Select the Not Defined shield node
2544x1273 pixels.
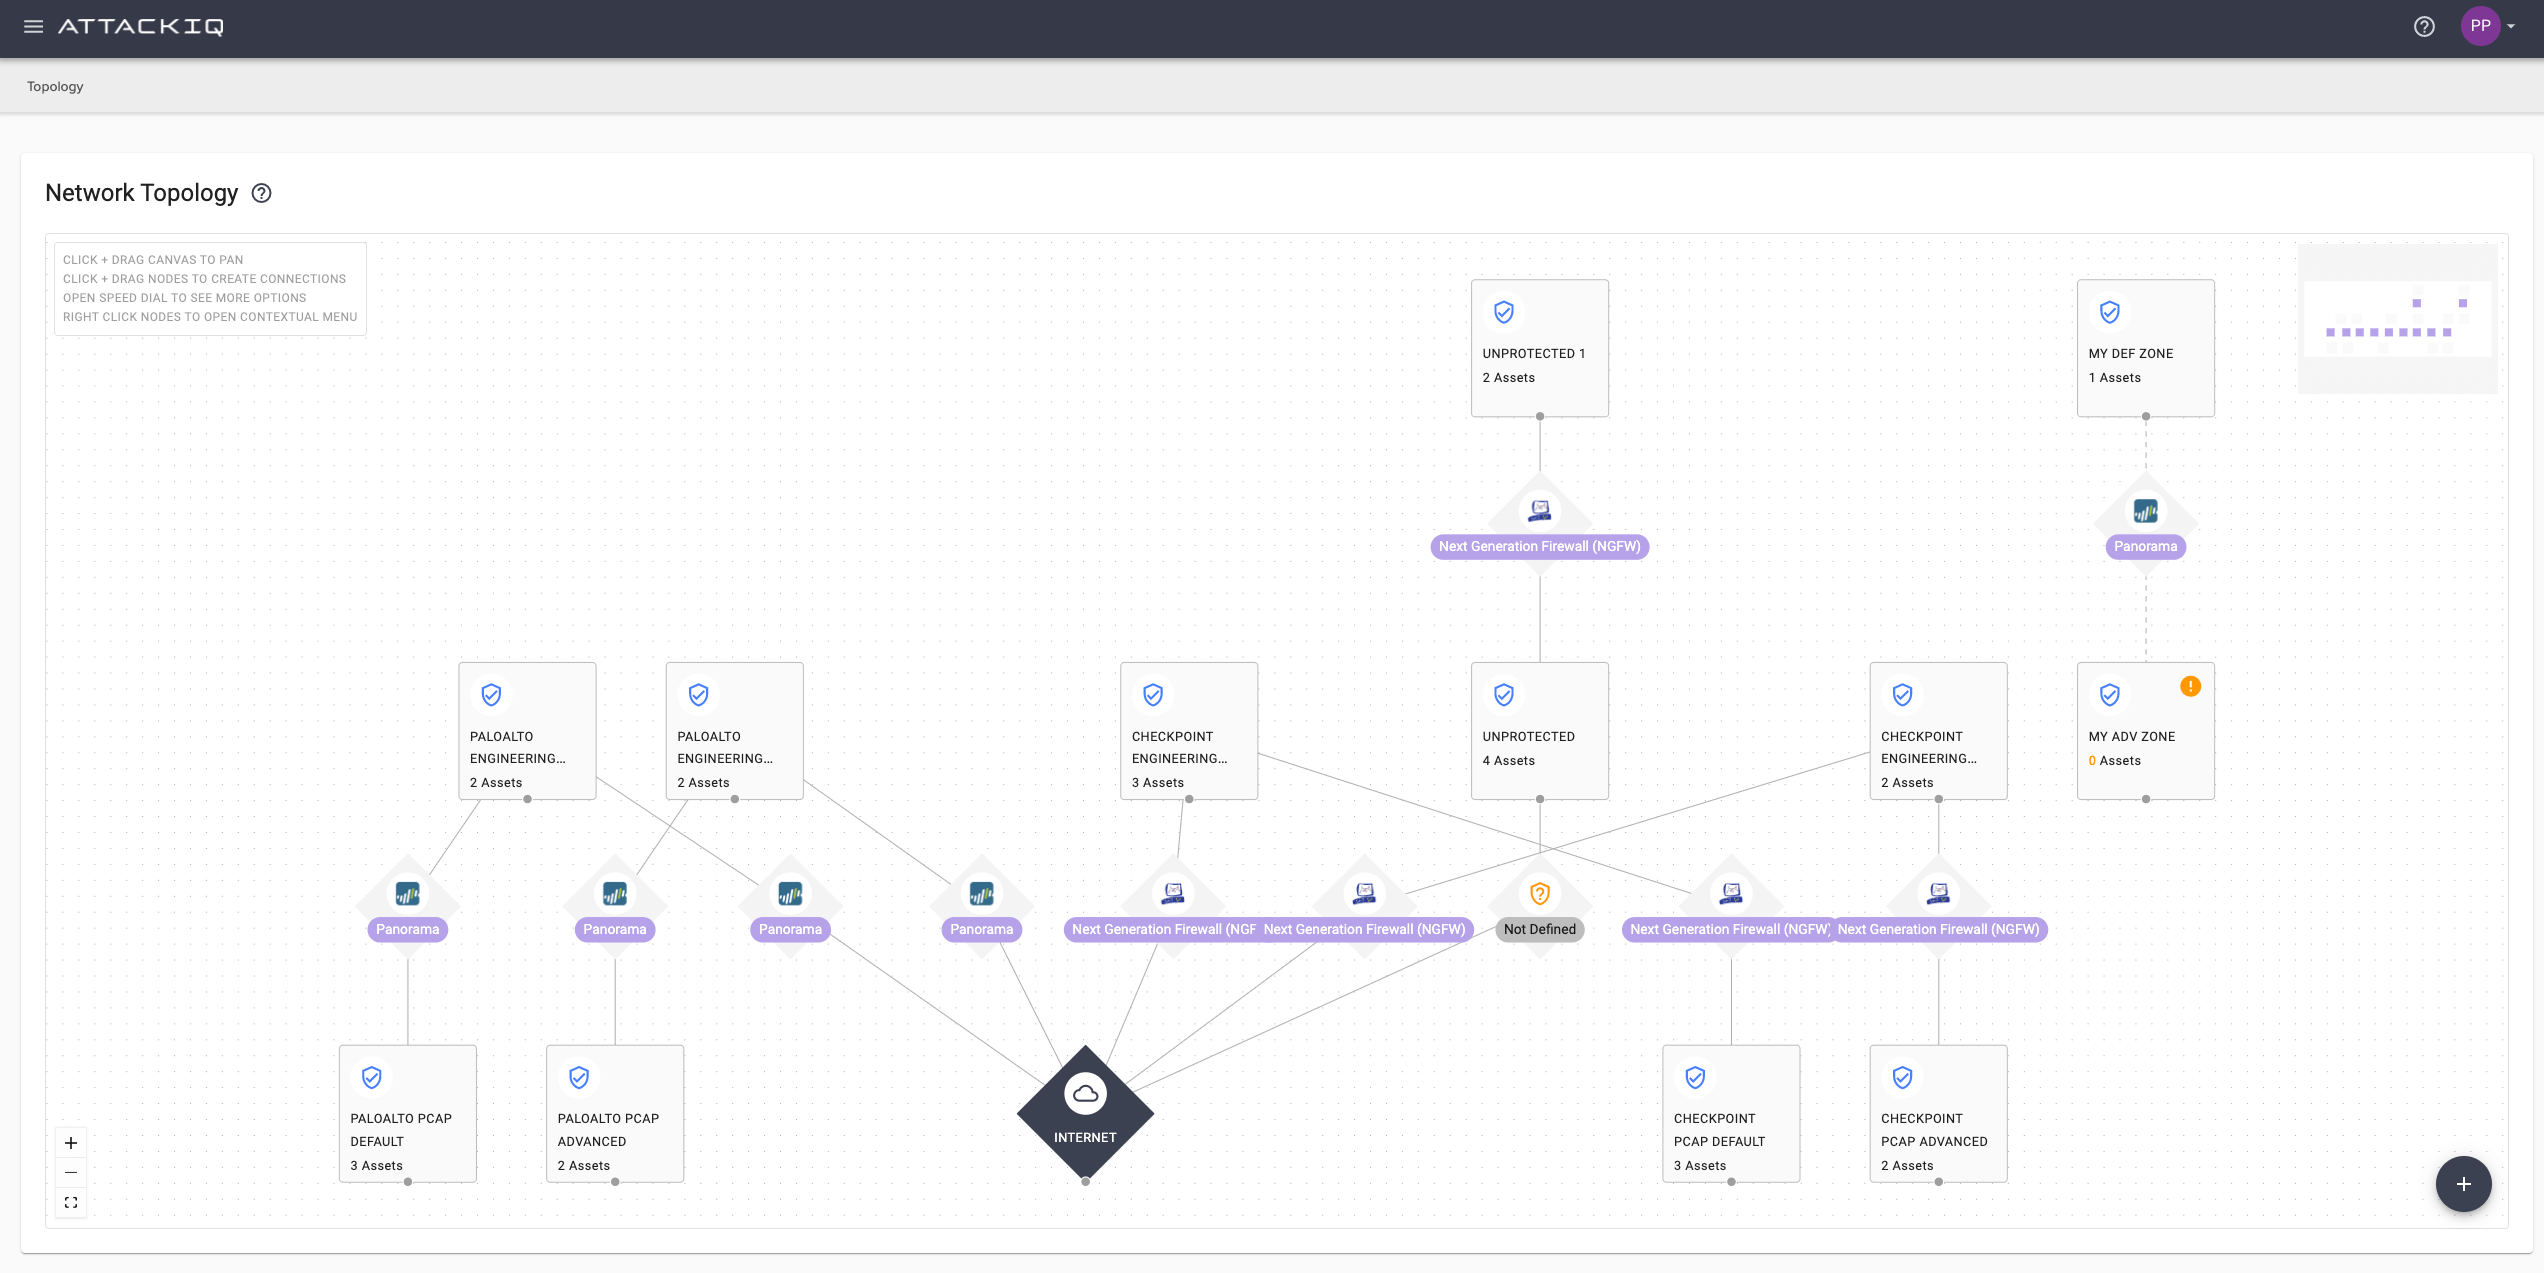click(1539, 895)
